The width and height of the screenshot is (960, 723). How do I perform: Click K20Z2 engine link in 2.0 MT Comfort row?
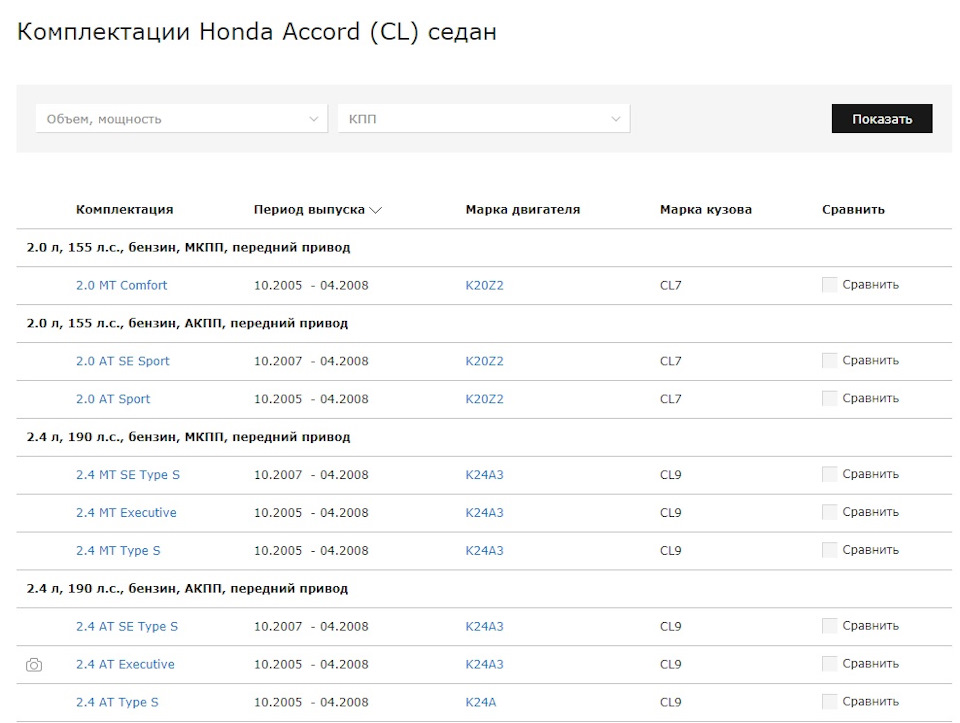[x=484, y=285]
